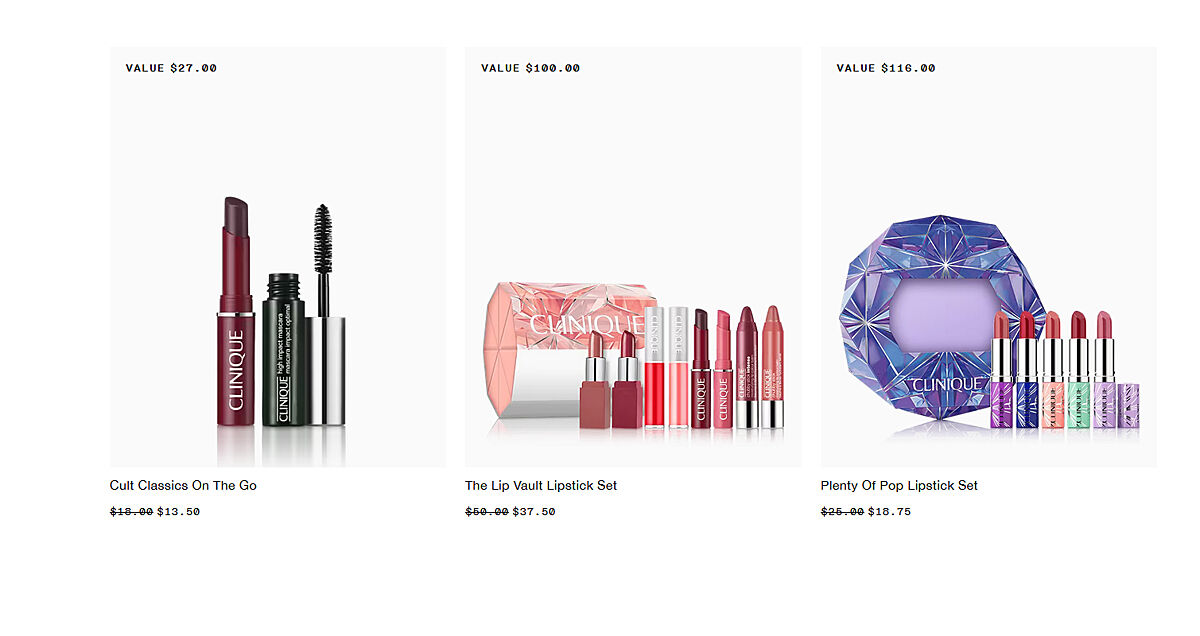Image resolution: width=1200 pixels, height=636 pixels.
Task: Open the Cult Classics On The Go product image
Action: tap(278, 257)
